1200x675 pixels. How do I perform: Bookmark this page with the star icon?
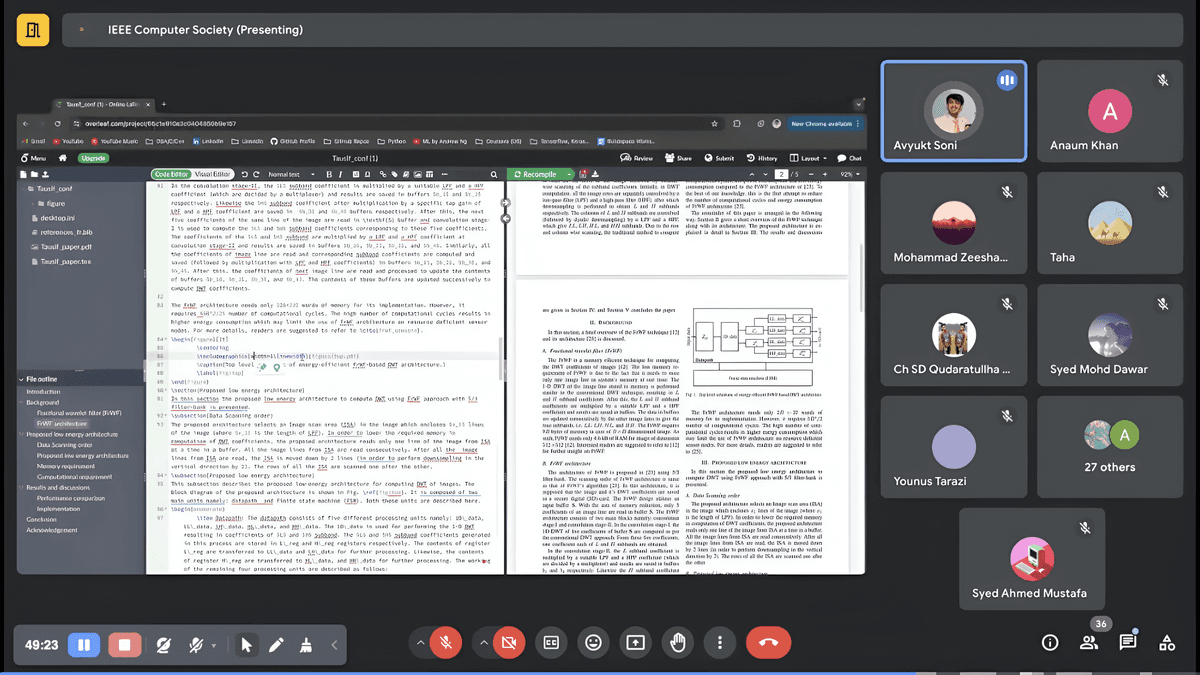pos(715,124)
